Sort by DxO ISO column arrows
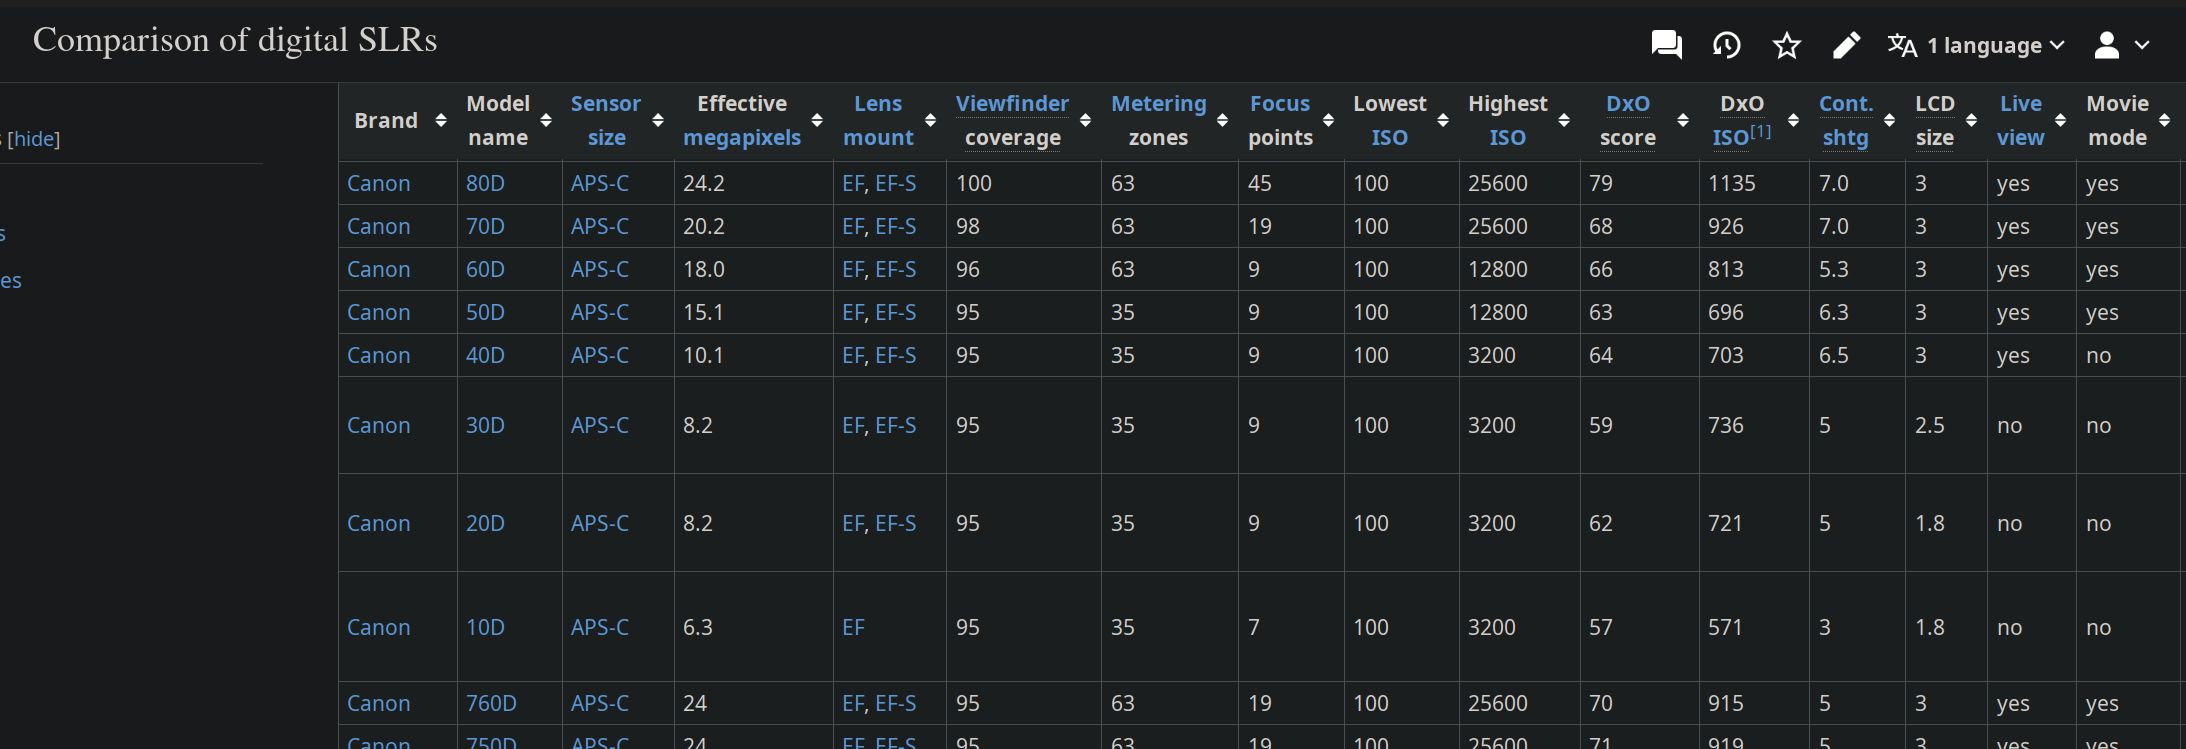The width and height of the screenshot is (2186, 749). (1793, 120)
